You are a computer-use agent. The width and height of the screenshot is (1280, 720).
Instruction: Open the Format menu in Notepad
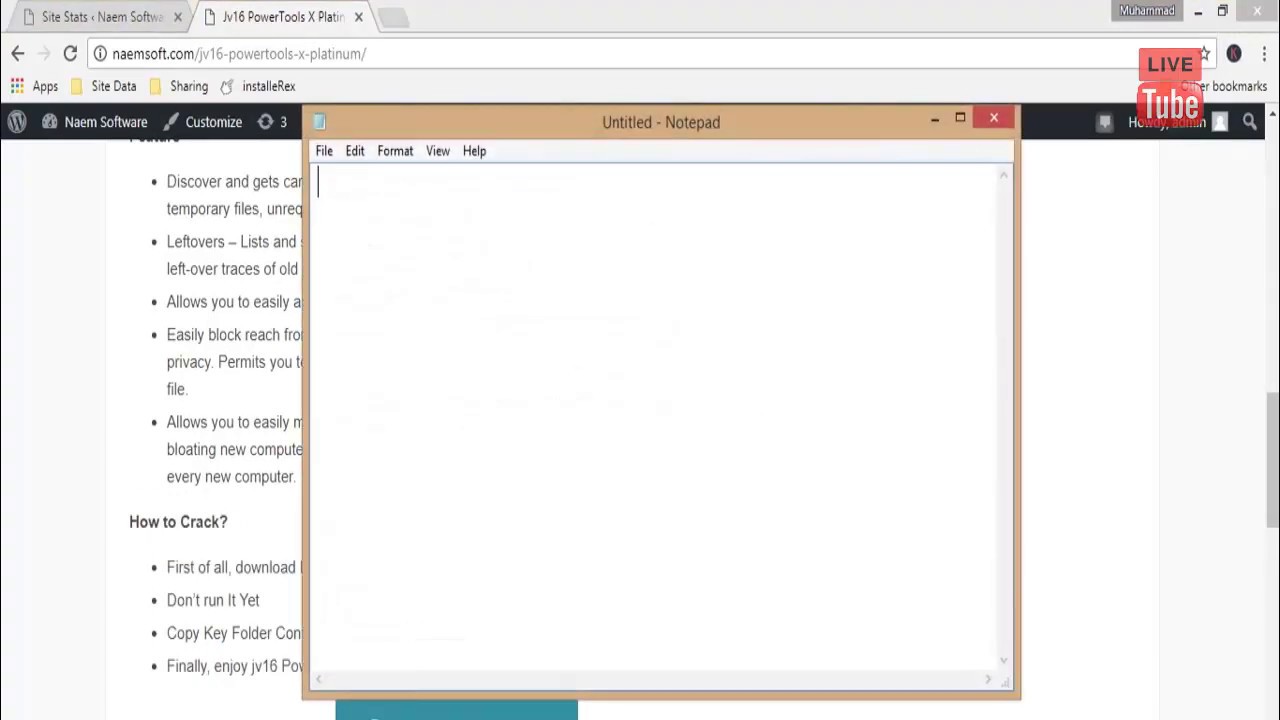tap(395, 151)
